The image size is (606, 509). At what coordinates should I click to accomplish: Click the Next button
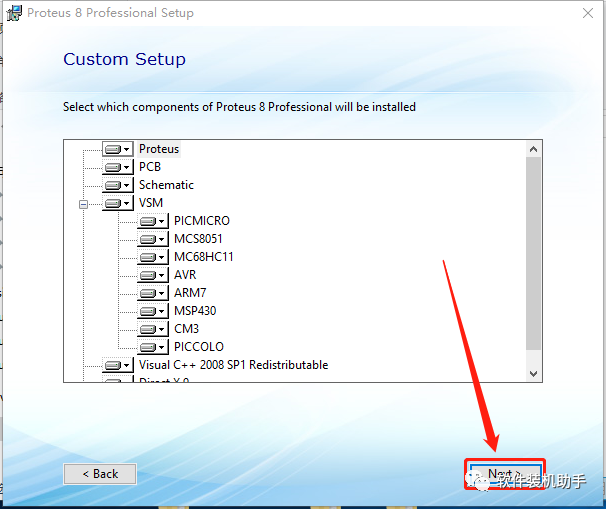505,474
